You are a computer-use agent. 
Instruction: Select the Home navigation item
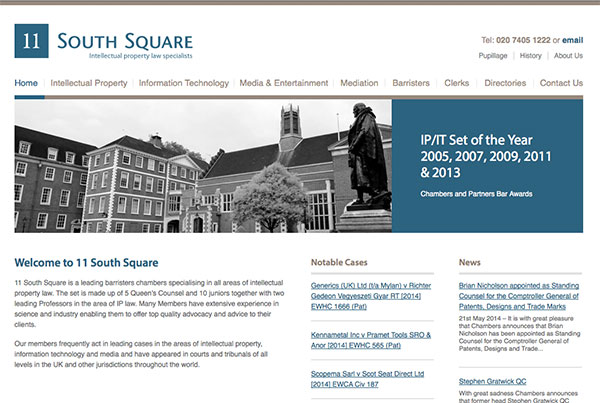pos(26,83)
